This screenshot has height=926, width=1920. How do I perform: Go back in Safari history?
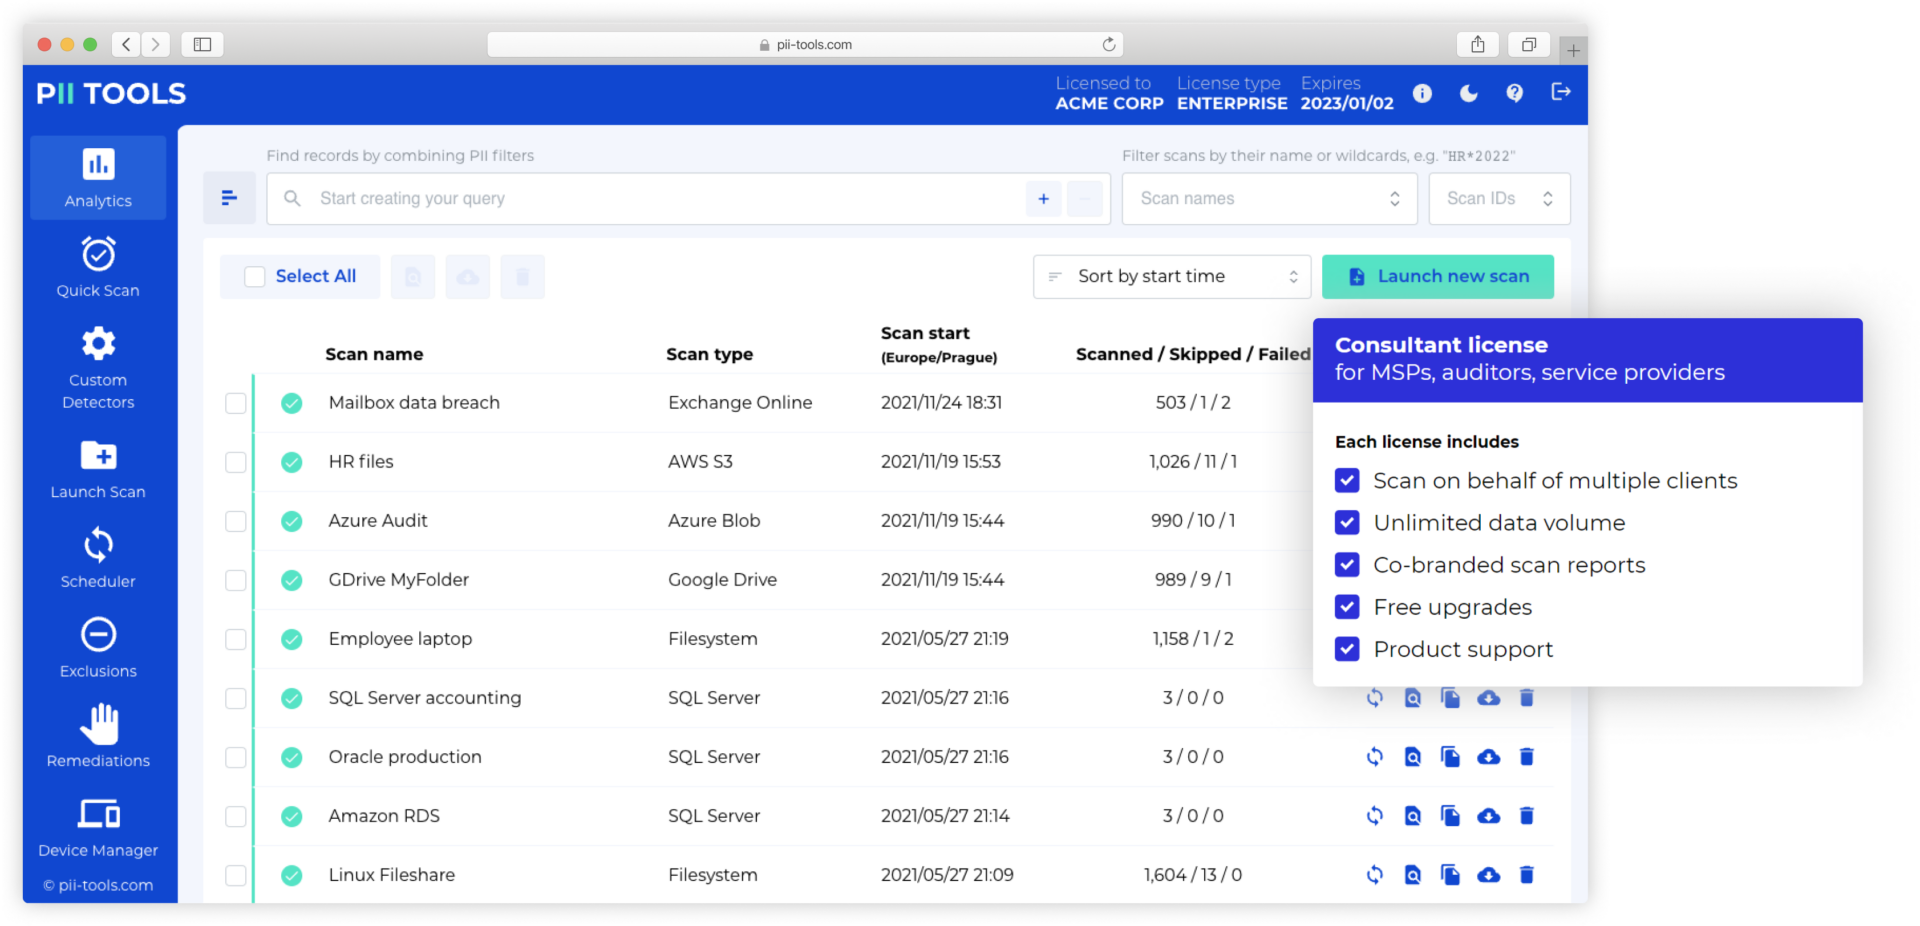point(126,44)
